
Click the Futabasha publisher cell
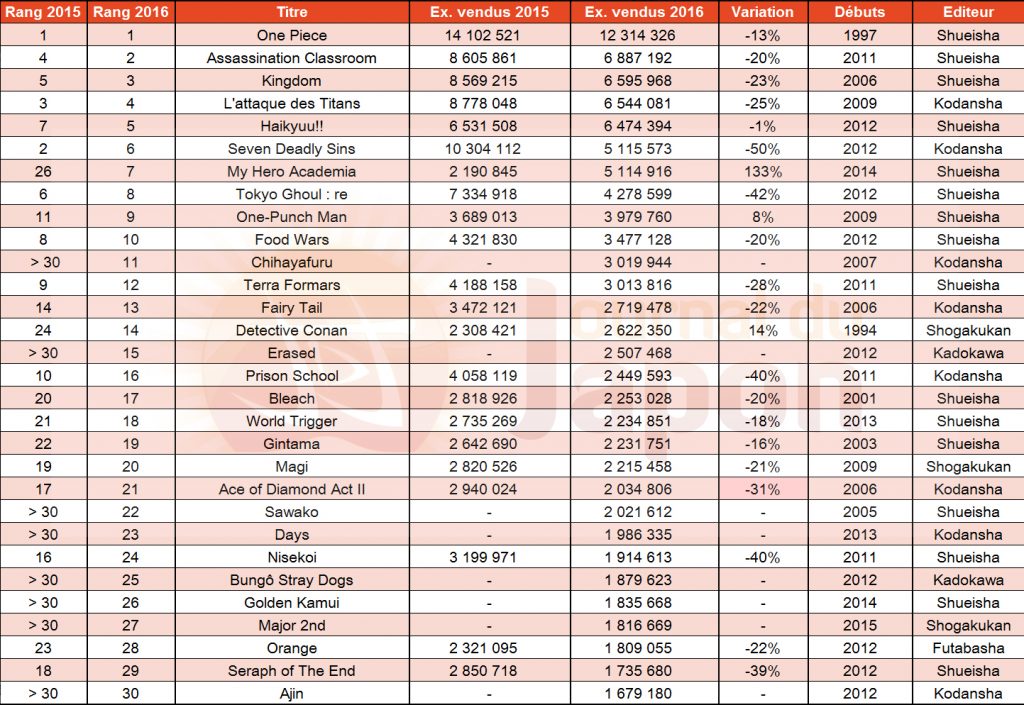click(967, 648)
